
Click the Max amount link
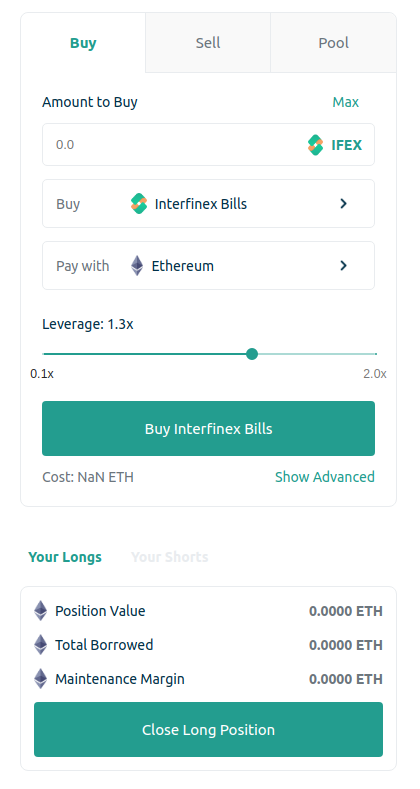(x=346, y=102)
